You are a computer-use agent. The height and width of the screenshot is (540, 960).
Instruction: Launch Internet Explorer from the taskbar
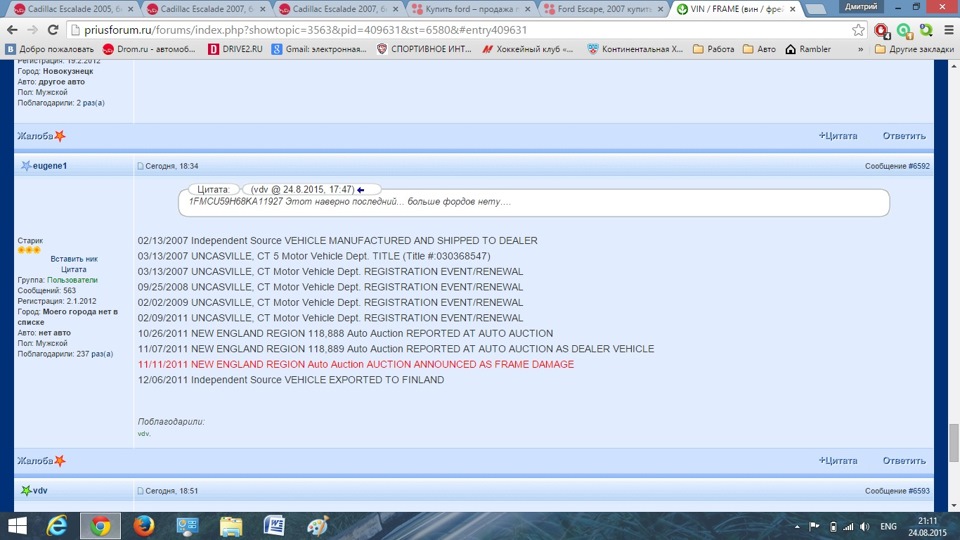[57, 526]
